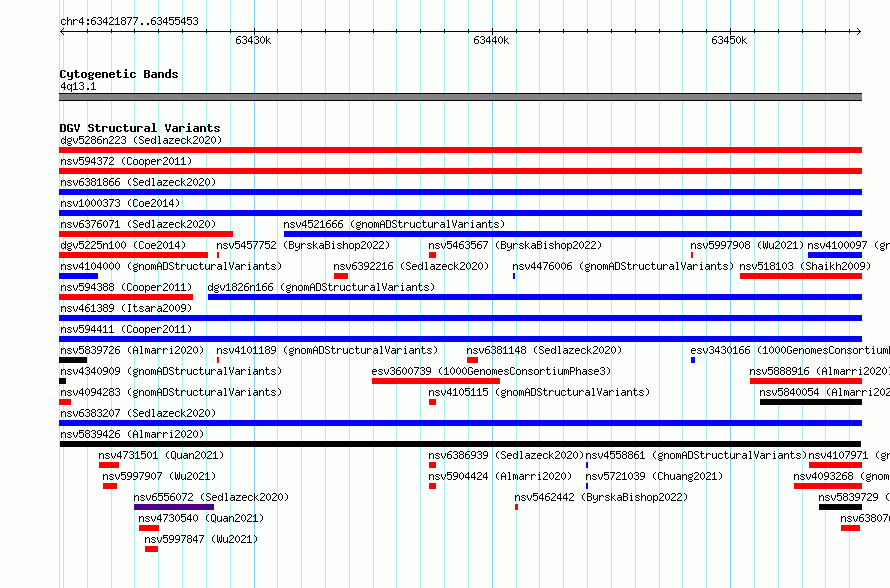The image size is (890, 588).
Task: Select nsv4558861 gnomADStructuralVariants label
Action: coord(696,455)
